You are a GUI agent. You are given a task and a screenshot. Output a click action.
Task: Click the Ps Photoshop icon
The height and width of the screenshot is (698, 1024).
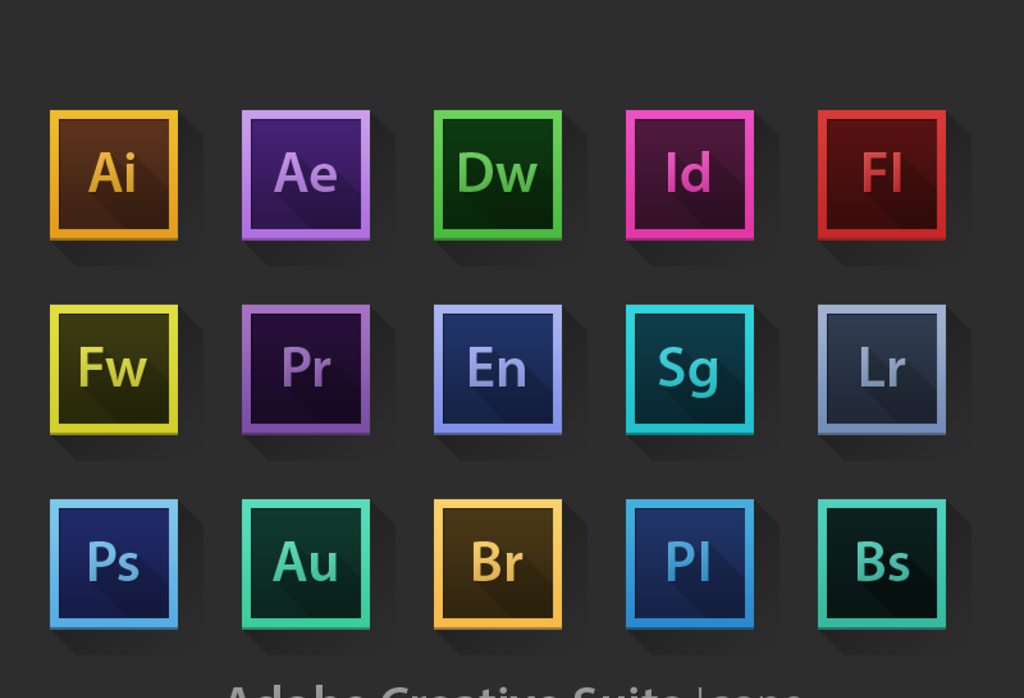point(114,564)
